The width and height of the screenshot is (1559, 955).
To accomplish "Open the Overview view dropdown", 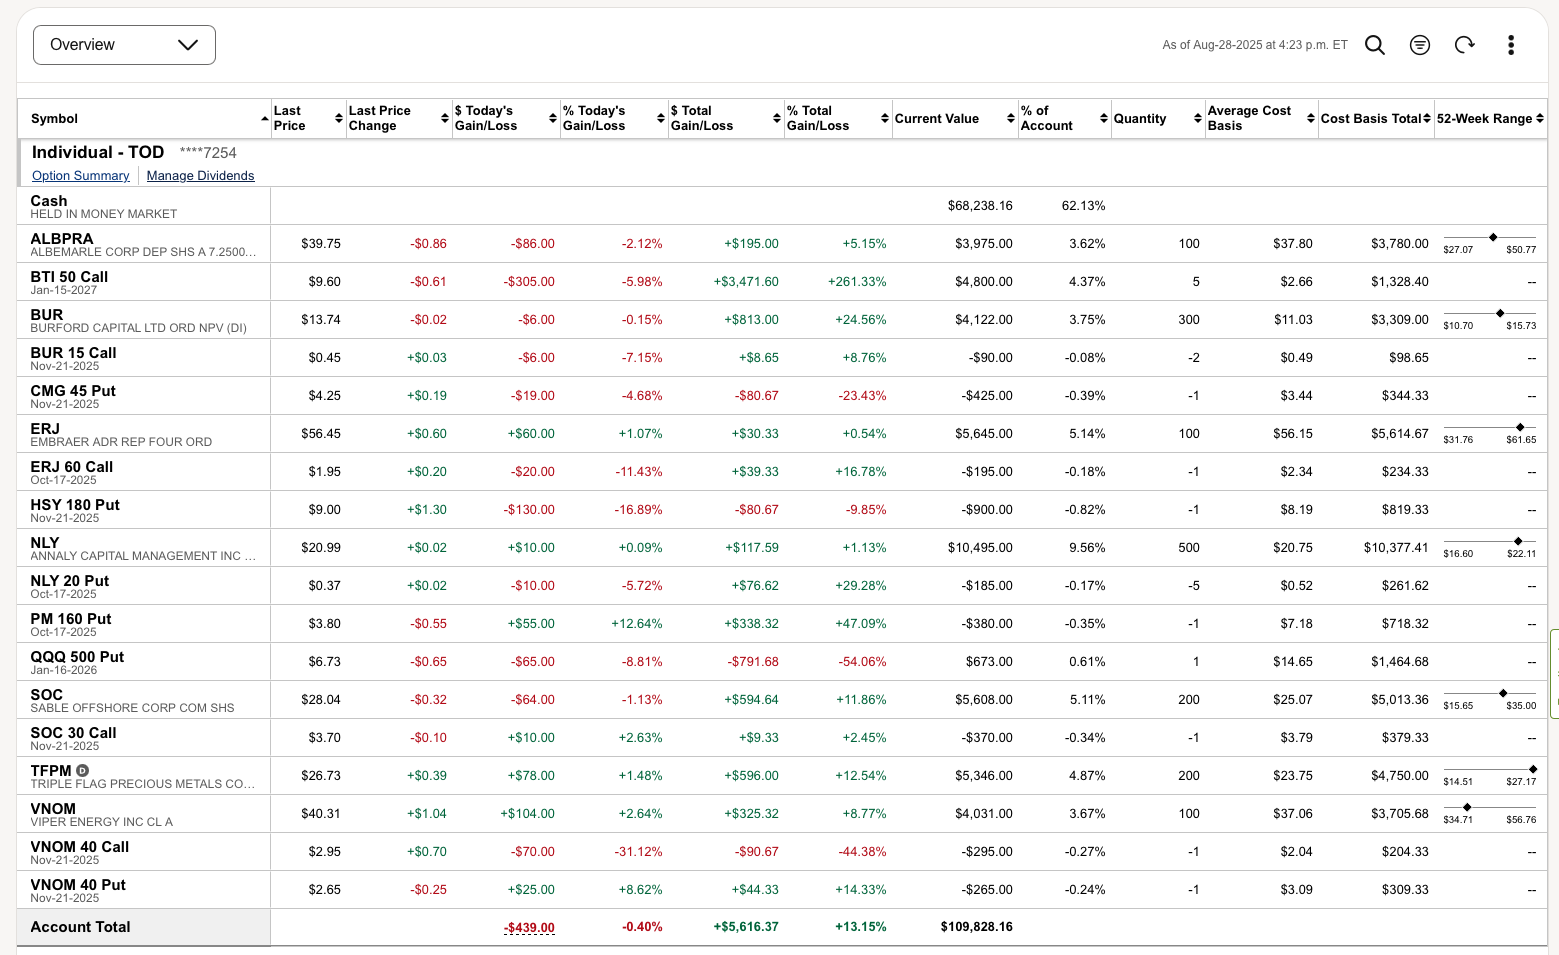I will point(124,45).
